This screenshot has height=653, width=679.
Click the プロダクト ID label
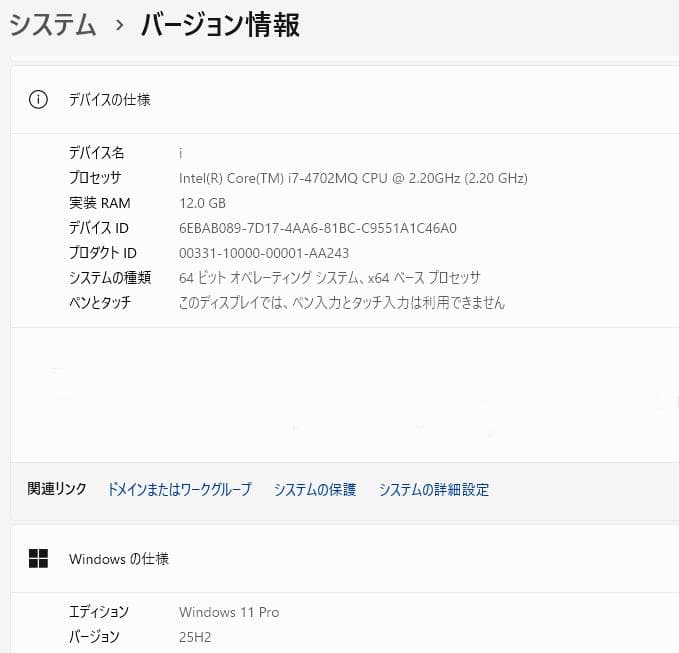103,253
